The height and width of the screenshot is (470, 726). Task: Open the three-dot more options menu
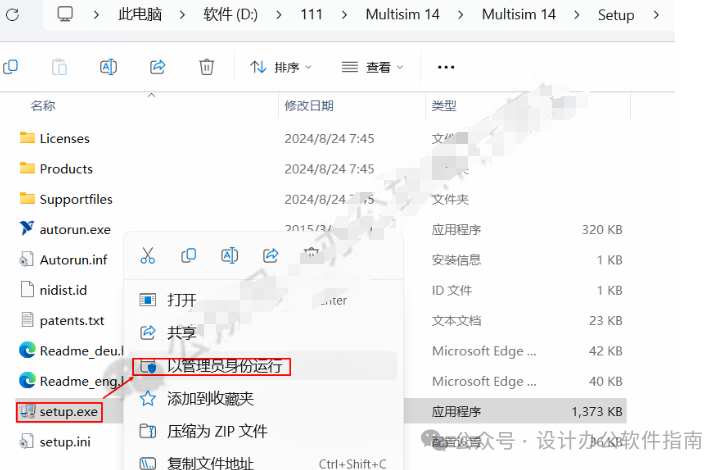(446, 68)
